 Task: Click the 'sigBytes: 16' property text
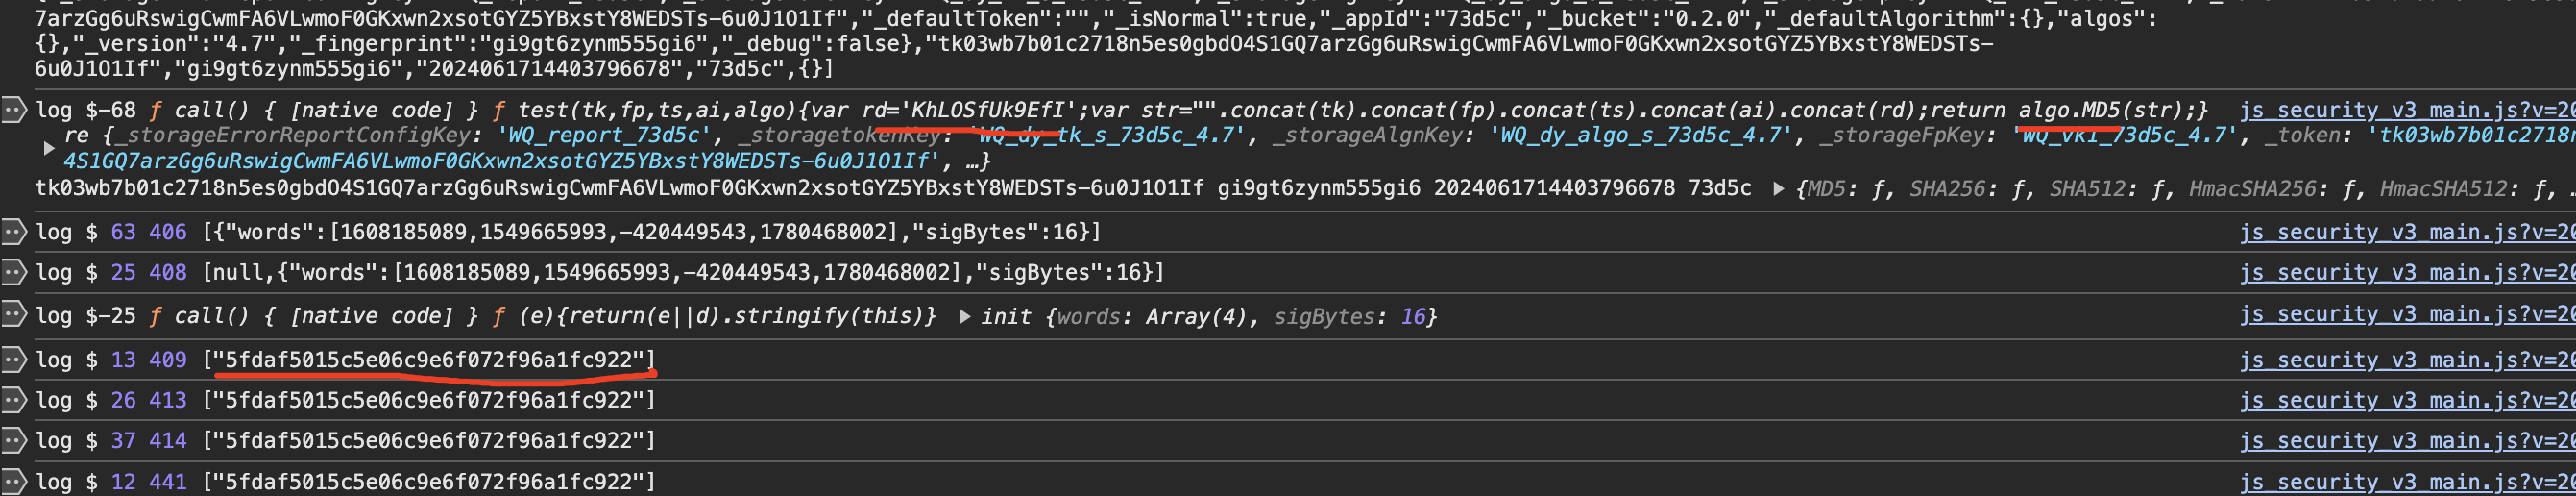(x=1349, y=317)
